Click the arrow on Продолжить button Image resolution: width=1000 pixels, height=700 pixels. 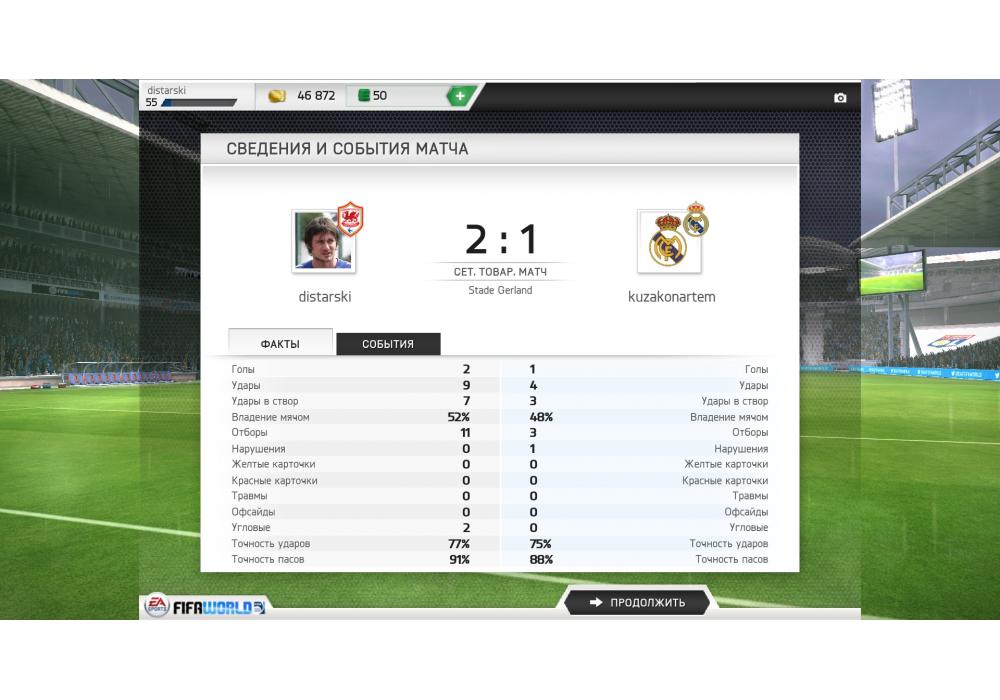(x=596, y=602)
